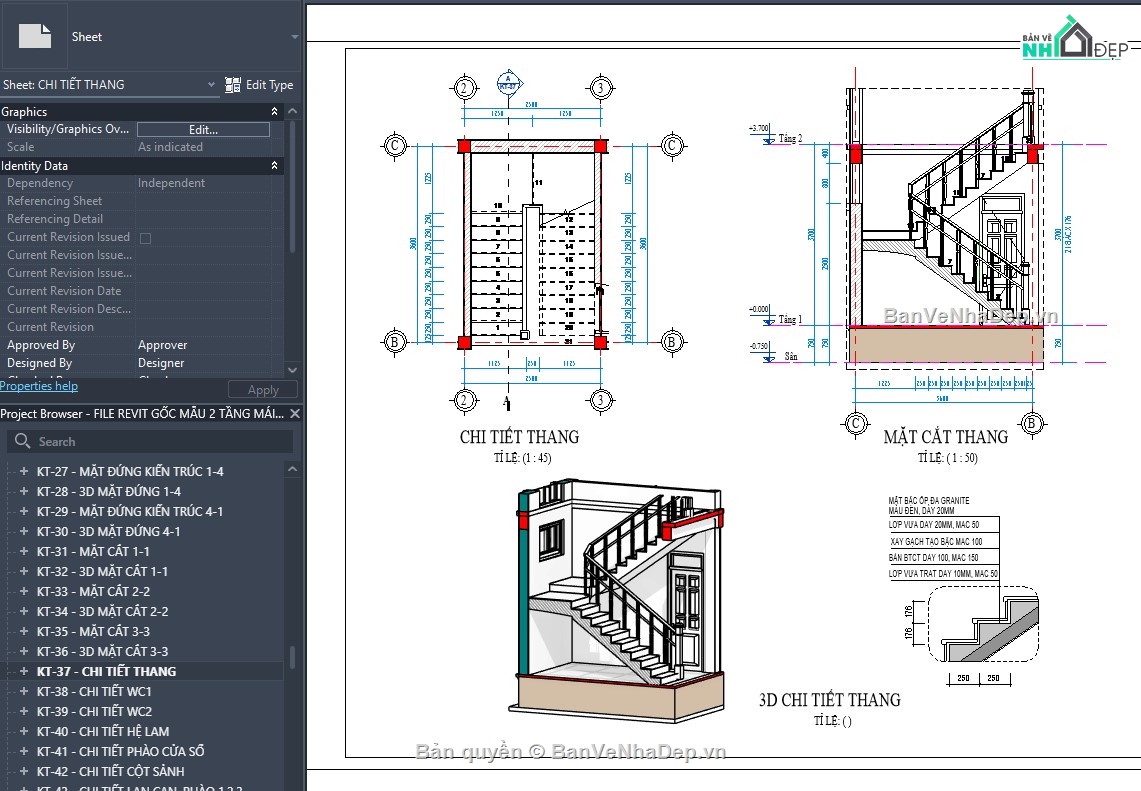1141x791 pixels.
Task: Click the Dependency property row
Action: pos(142,183)
